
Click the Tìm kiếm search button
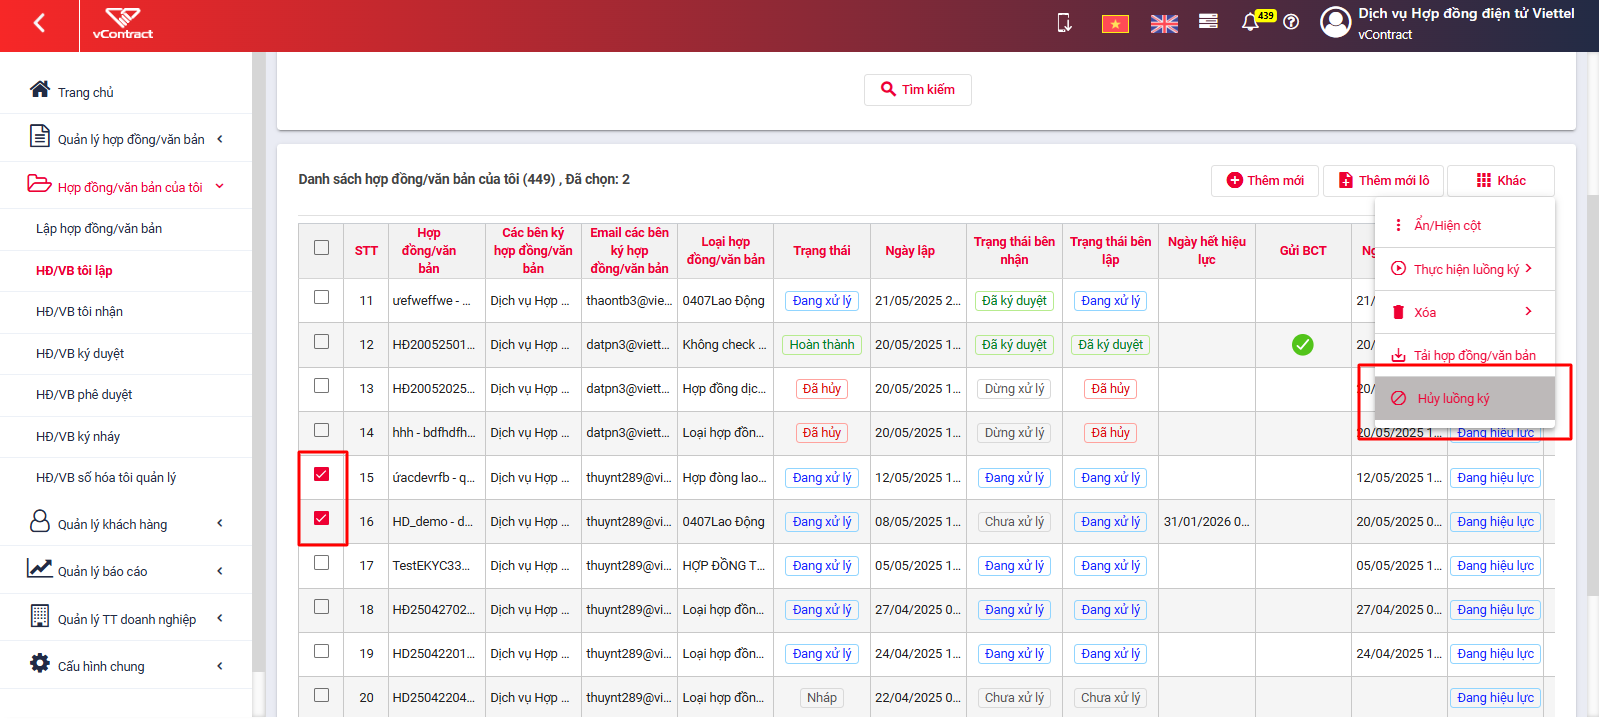click(x=918, y=89)
